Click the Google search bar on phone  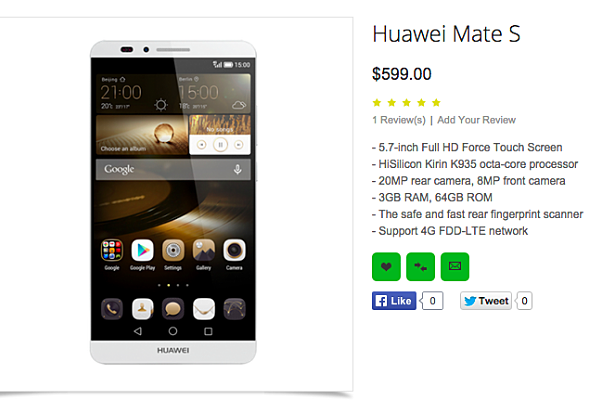pyautogui.click(x=173, y=170)
